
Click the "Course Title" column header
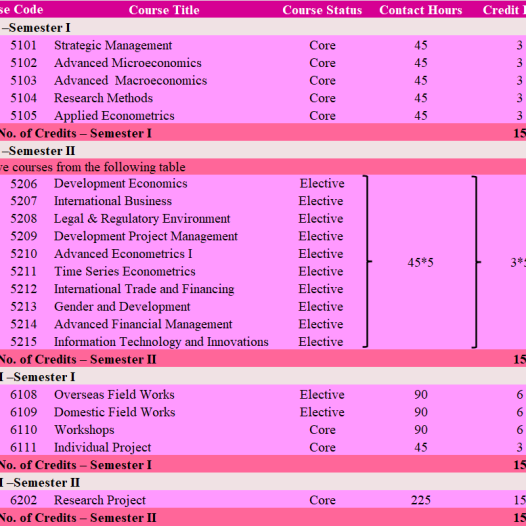click(x=164, y=10)
